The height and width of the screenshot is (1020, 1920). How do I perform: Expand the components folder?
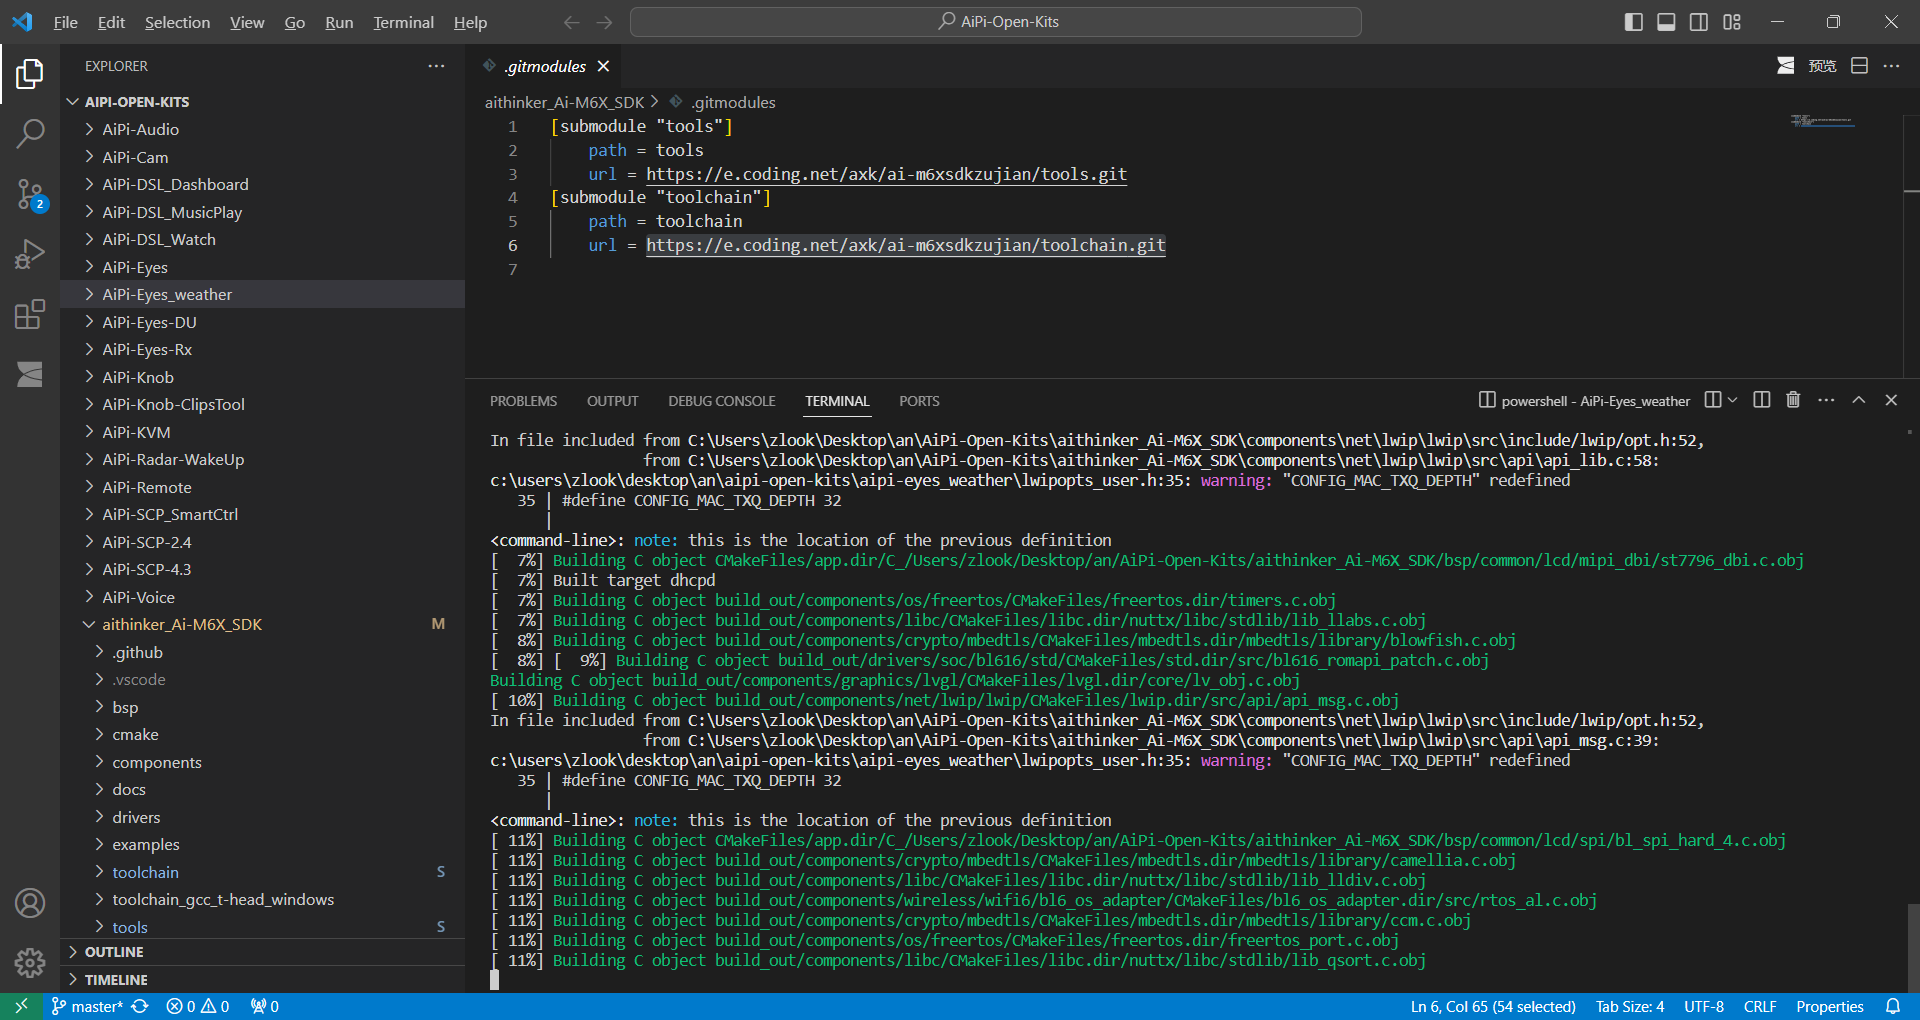point(262,762)
